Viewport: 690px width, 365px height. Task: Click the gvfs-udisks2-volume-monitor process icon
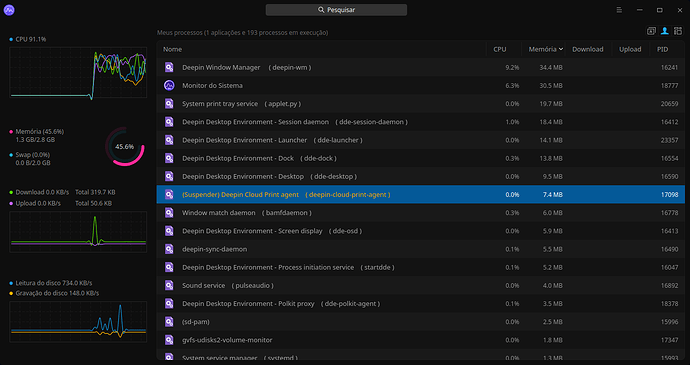pos(169,340)
